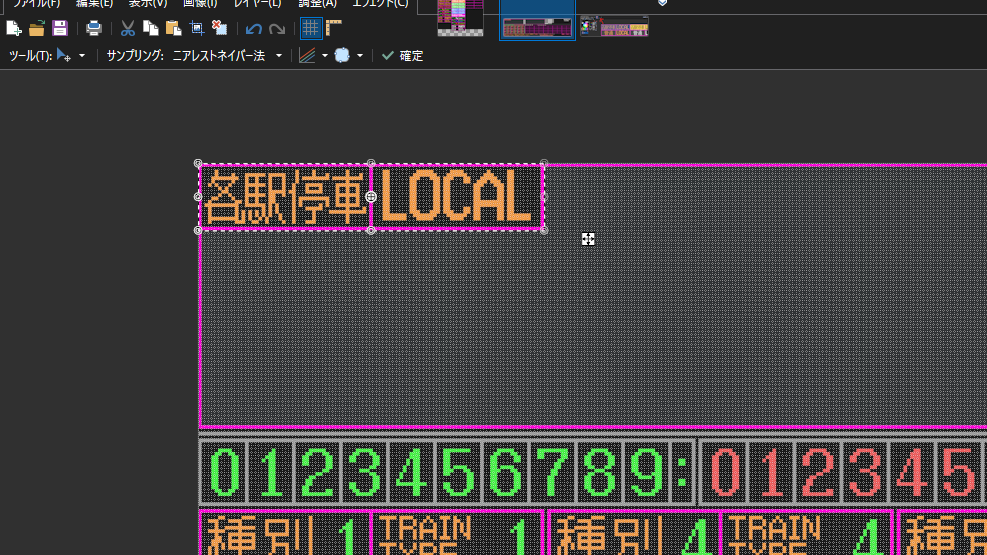Click the Print icon

click(x=94, y=28)
